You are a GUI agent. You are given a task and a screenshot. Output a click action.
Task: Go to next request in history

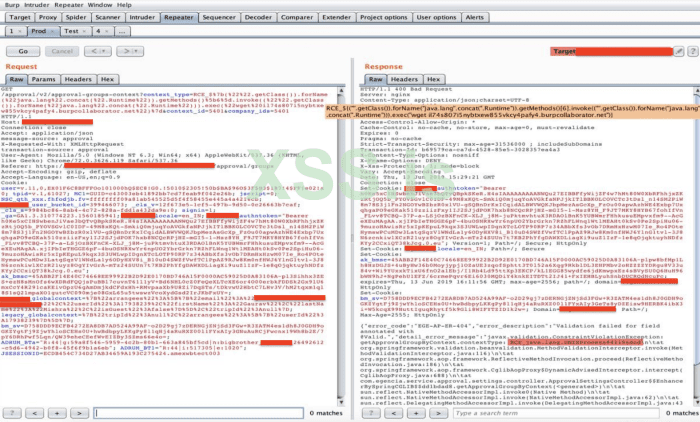(x=125, y=51)
